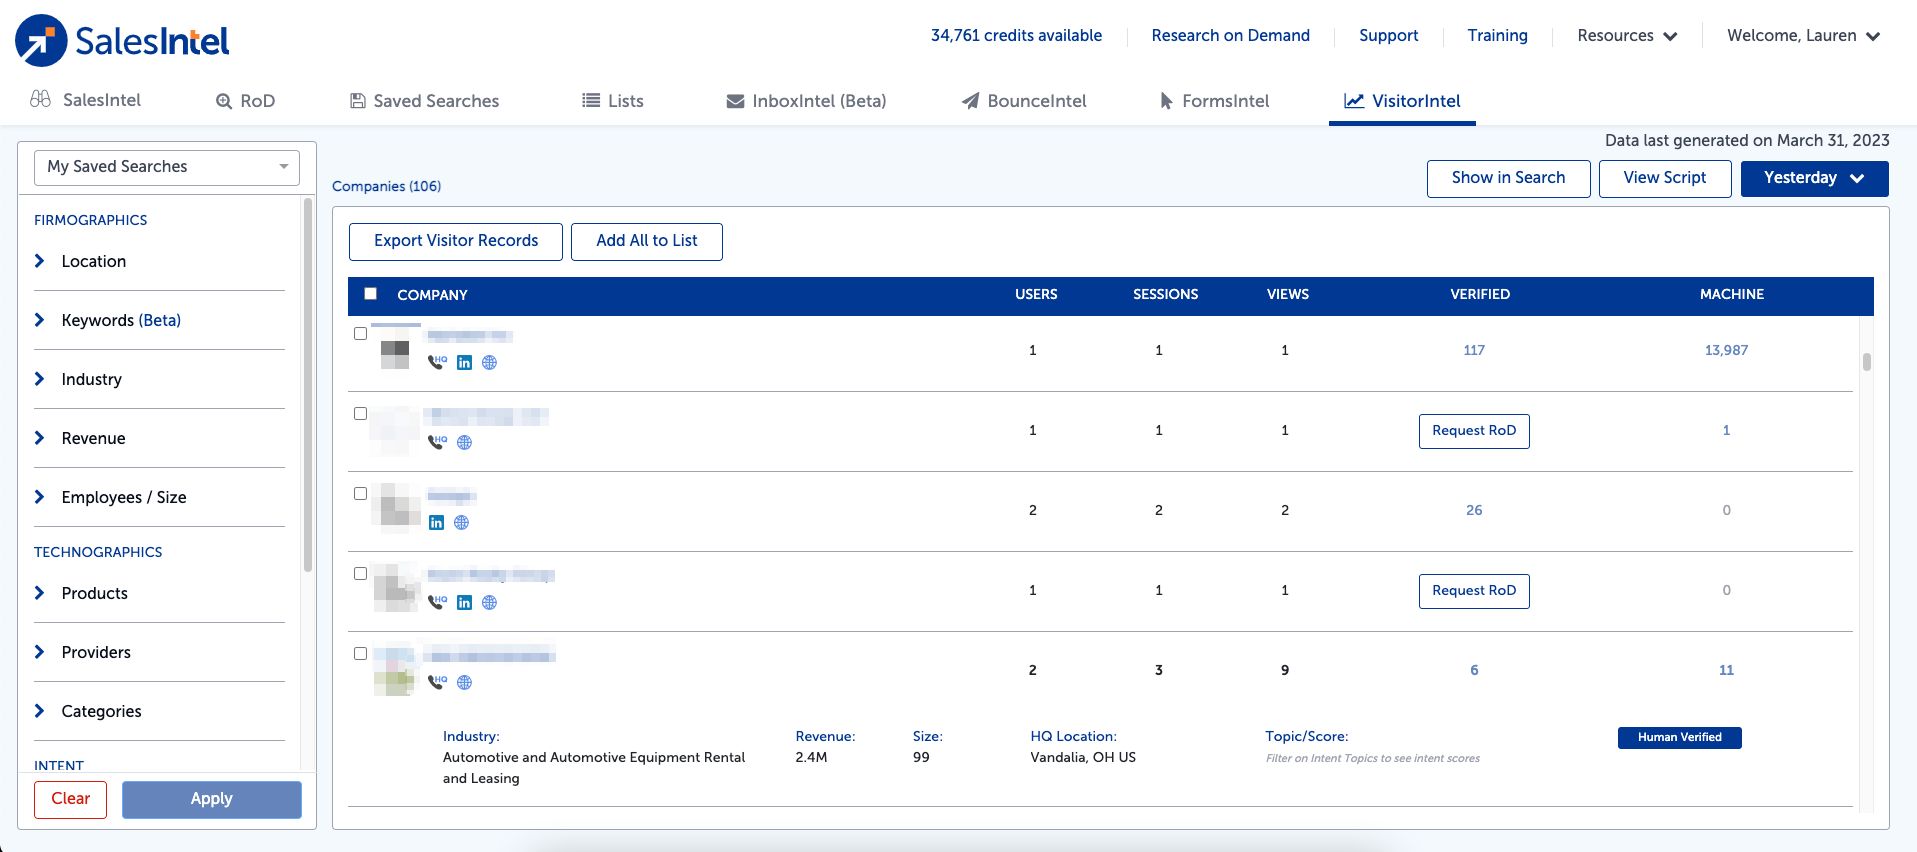1917x852 pixels.
Task: Open the Training link
Action: click(1497, 36)
